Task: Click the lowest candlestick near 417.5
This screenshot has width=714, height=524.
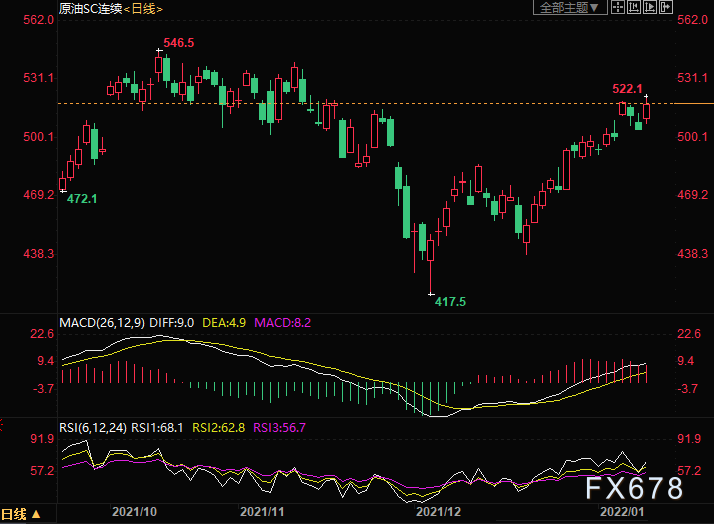Action: pos(430,266)
